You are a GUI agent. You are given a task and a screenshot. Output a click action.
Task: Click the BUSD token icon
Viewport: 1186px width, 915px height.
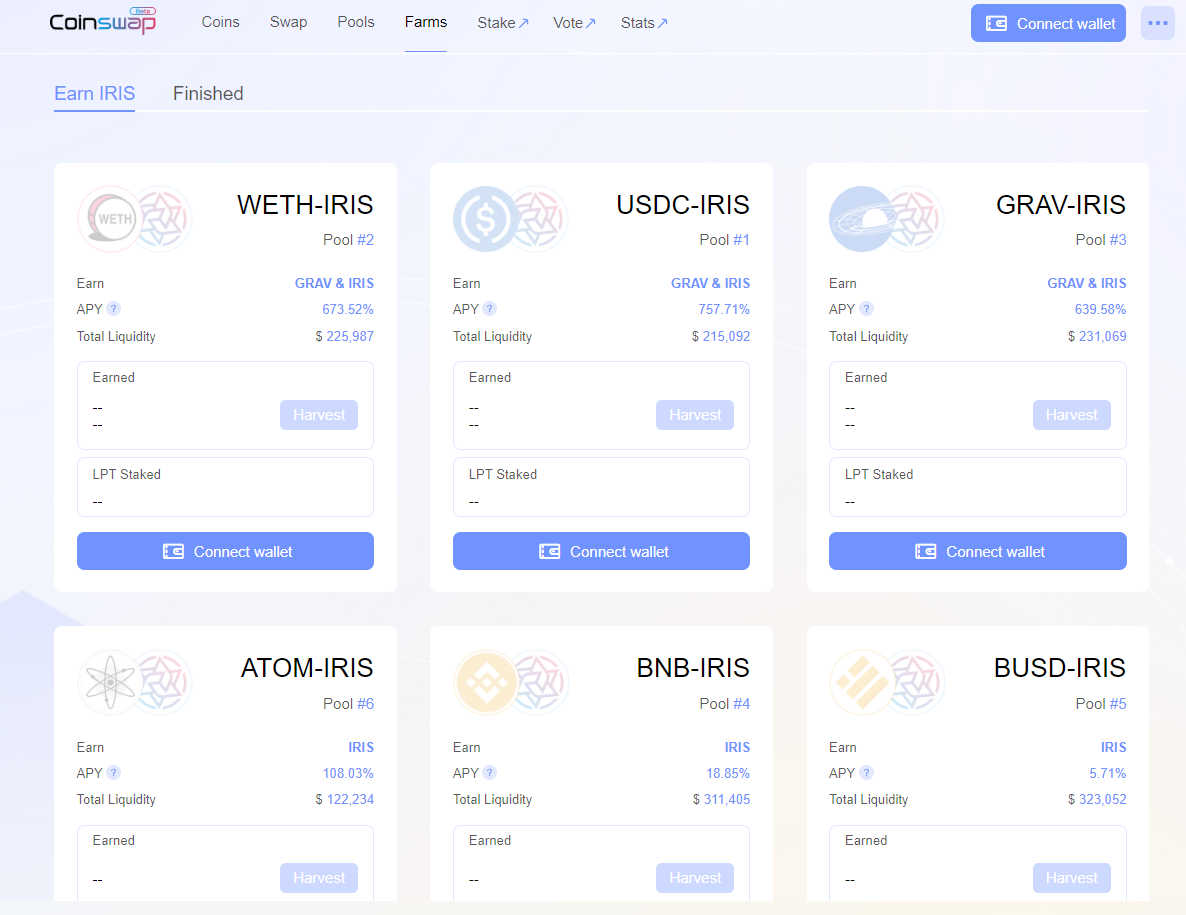862,682
